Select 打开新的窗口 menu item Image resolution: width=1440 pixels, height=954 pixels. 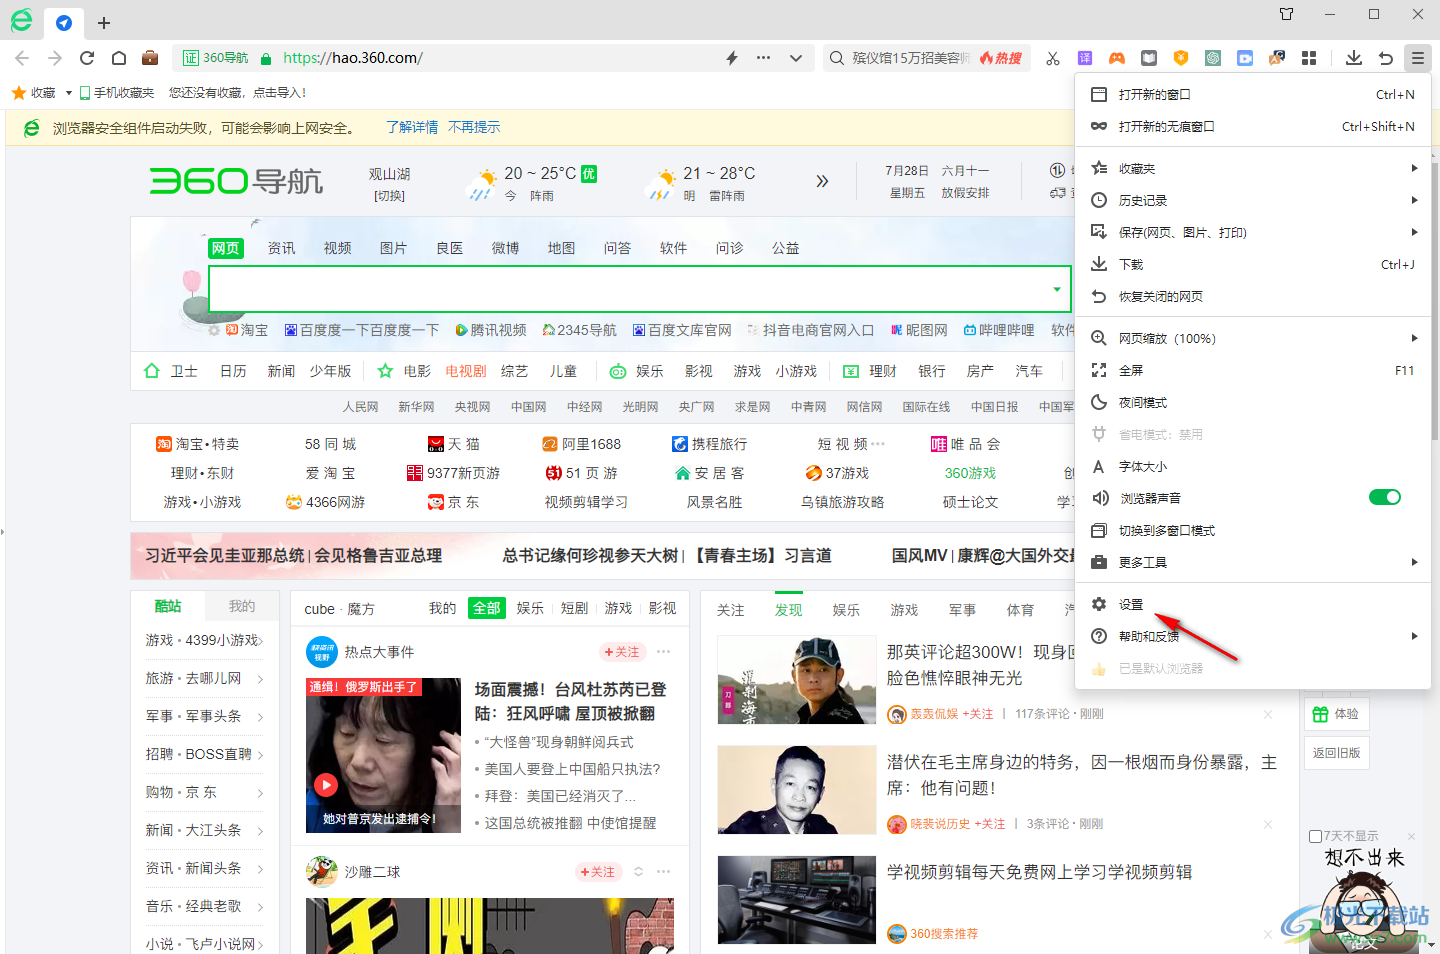click(x=1253, y=94)
